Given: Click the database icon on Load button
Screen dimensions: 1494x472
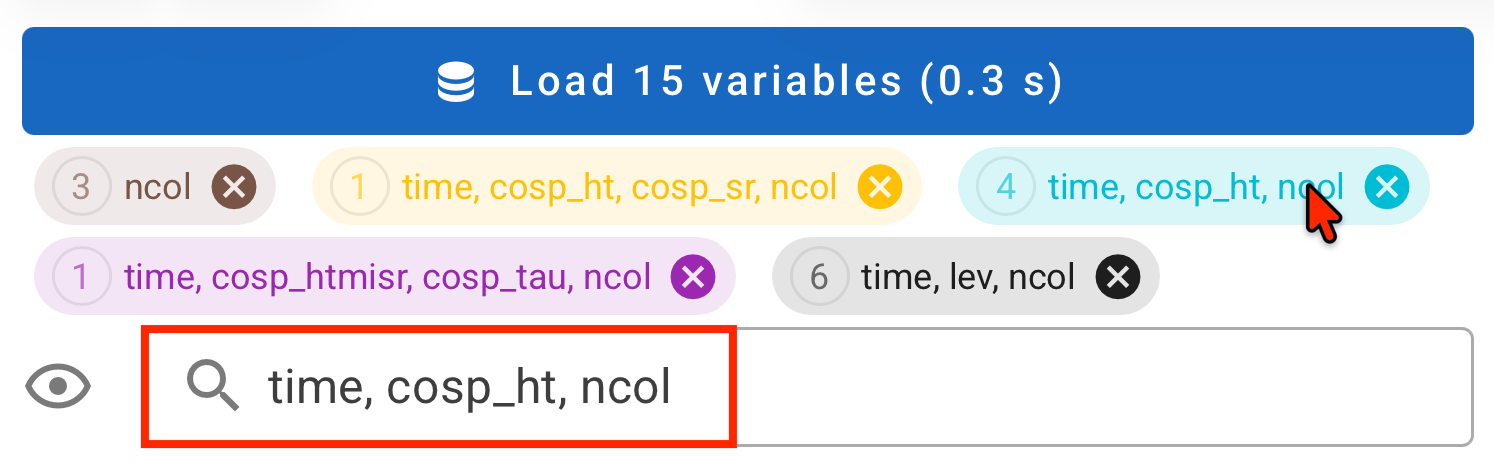Looking at the screenshot, I should (456, 82).
